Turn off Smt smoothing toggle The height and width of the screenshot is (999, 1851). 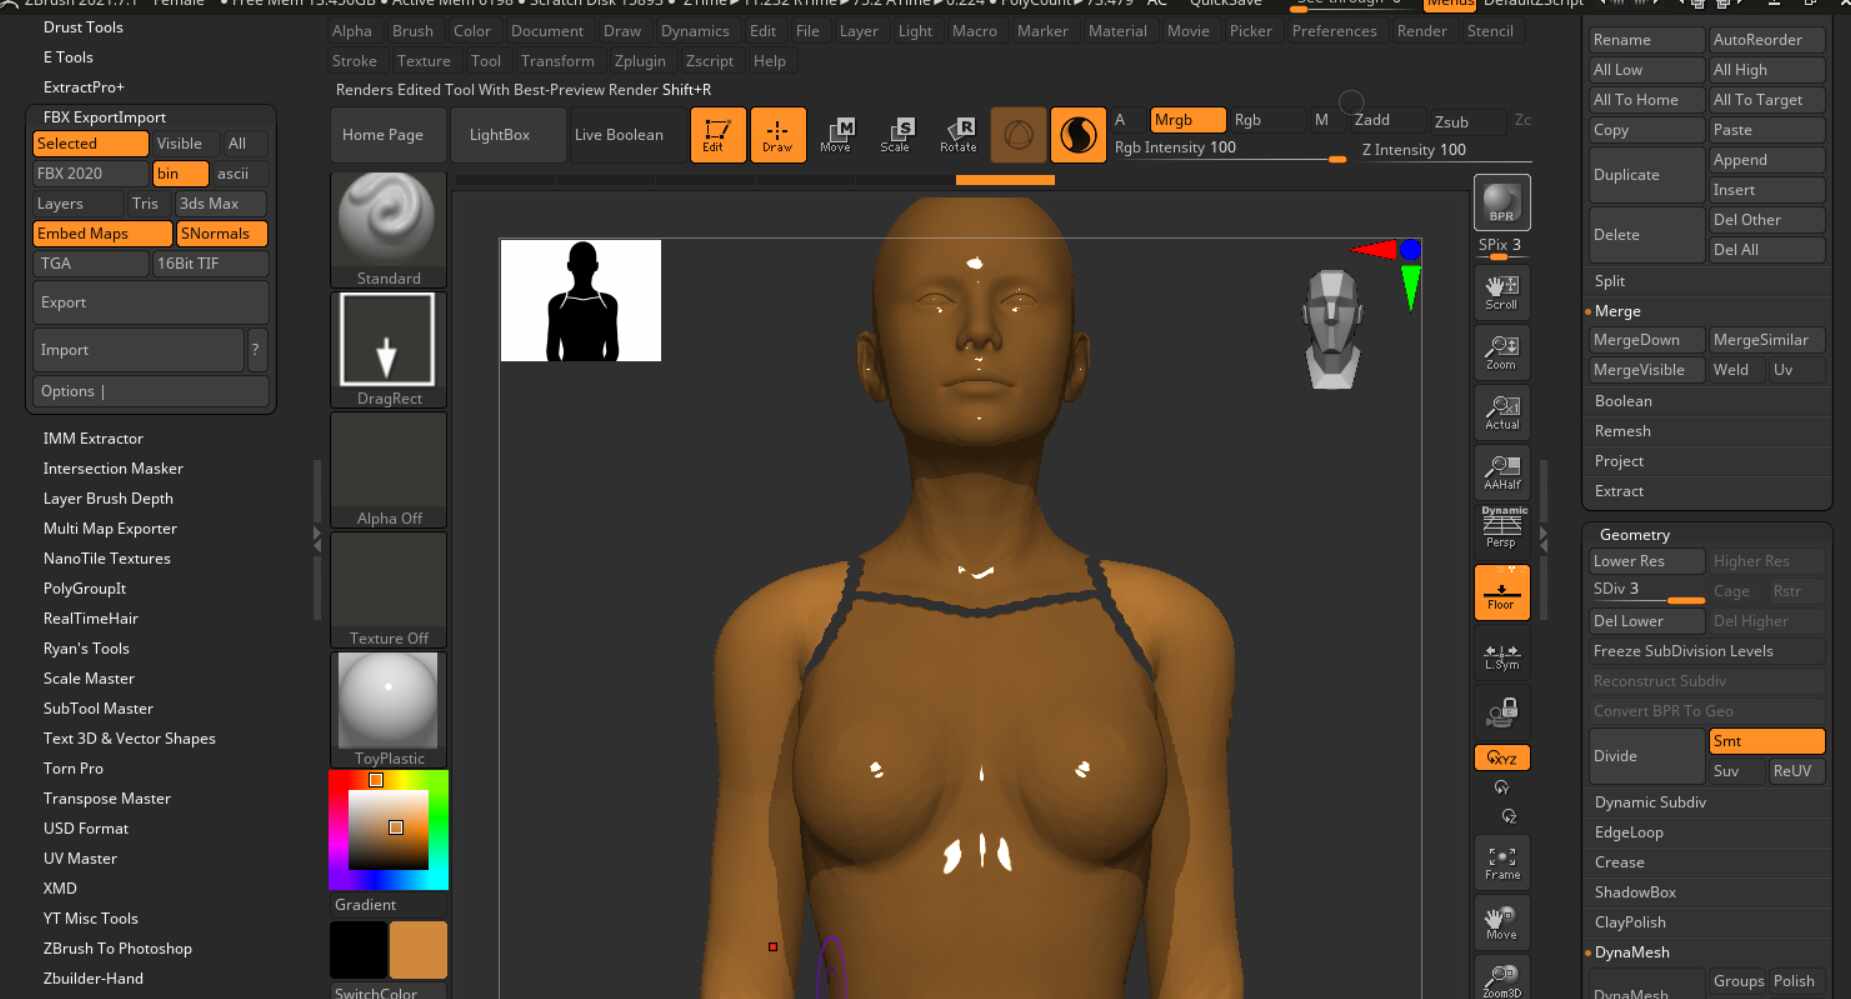coord(1766,741)
